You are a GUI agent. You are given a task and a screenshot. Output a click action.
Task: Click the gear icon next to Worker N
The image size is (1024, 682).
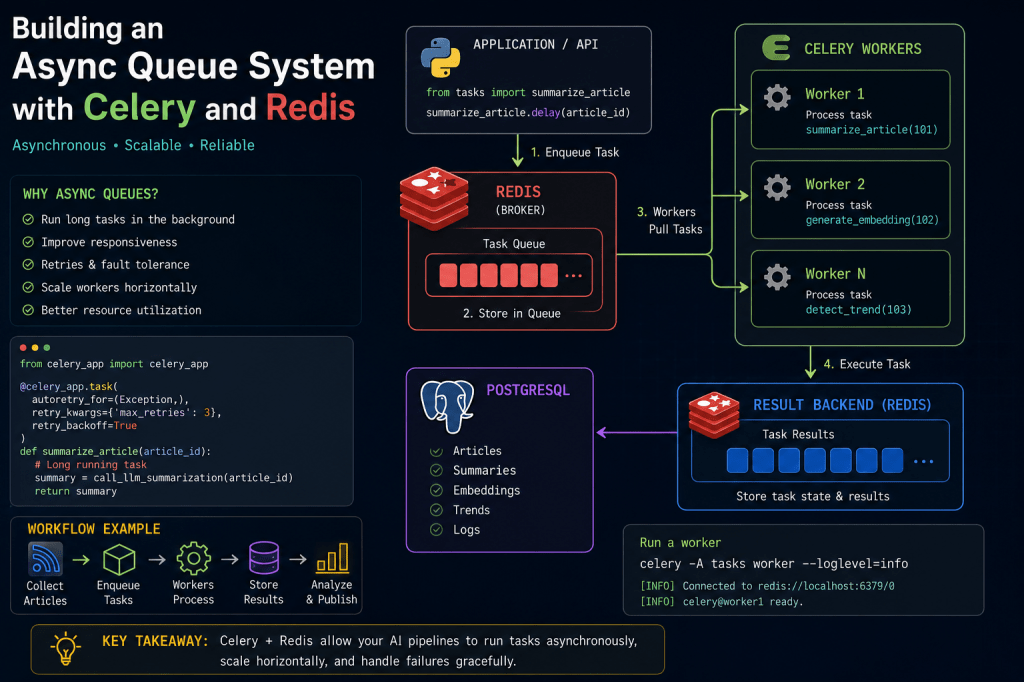tap(777, 277)
